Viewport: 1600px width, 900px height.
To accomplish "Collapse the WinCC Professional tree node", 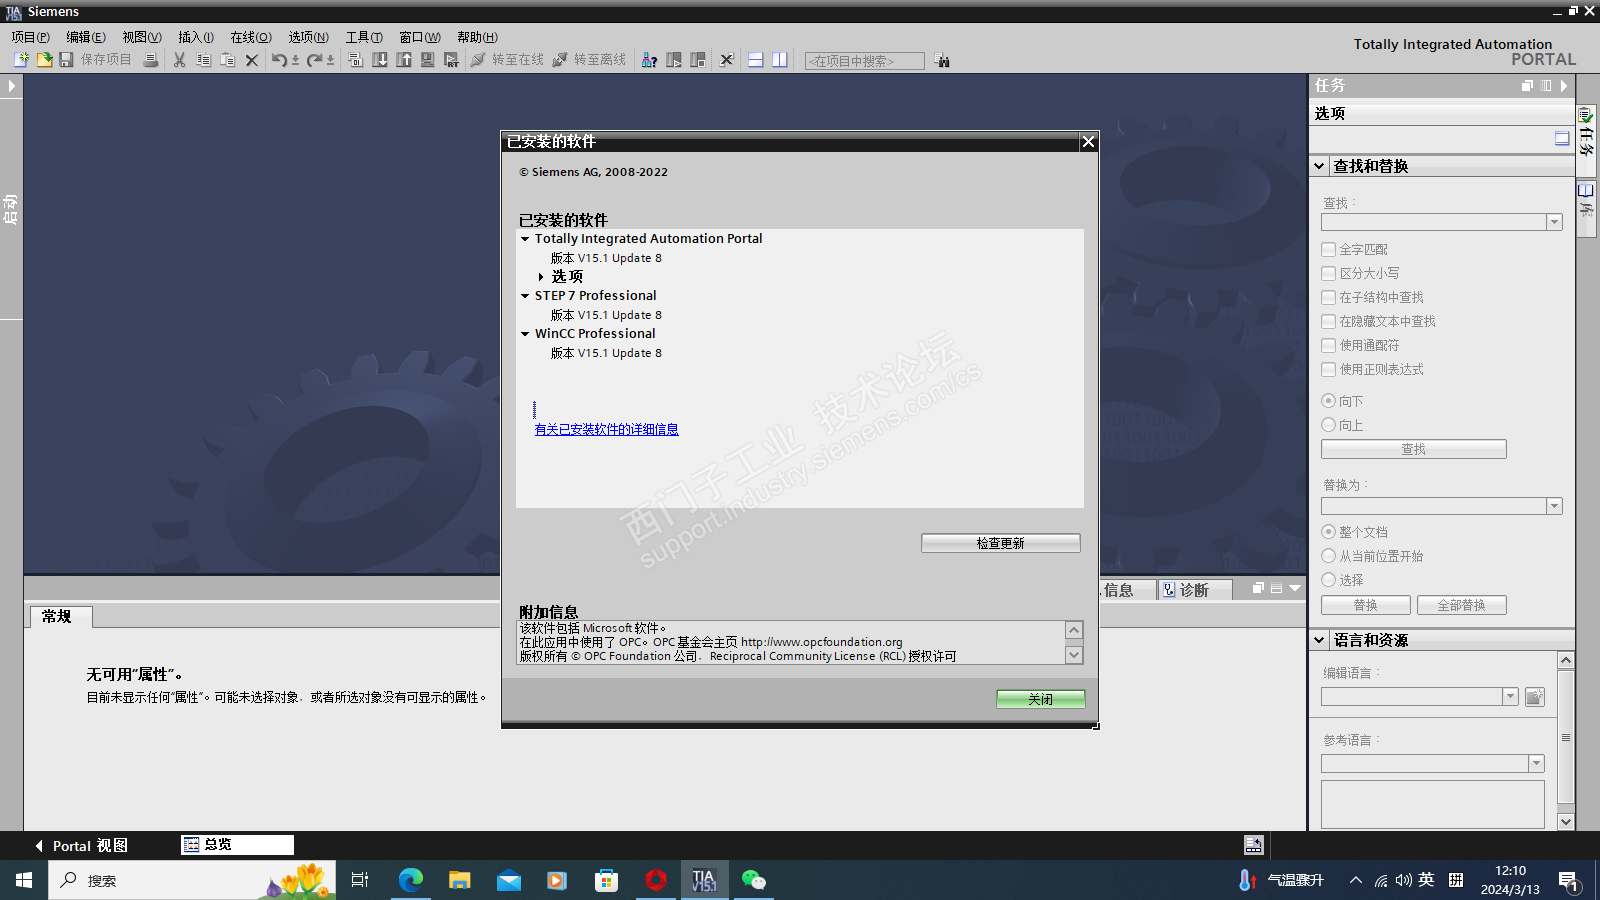I will pyautogui.click(x=525, y=334).
